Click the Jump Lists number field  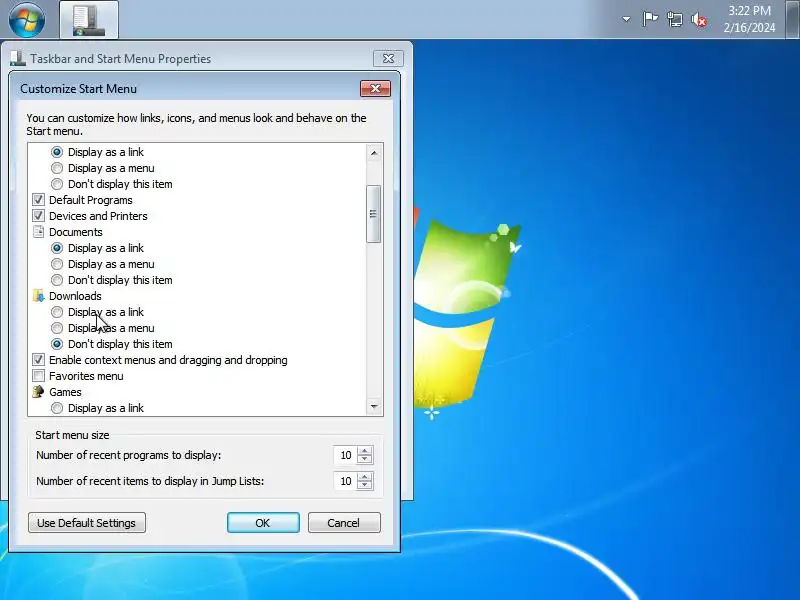(346, 481)
